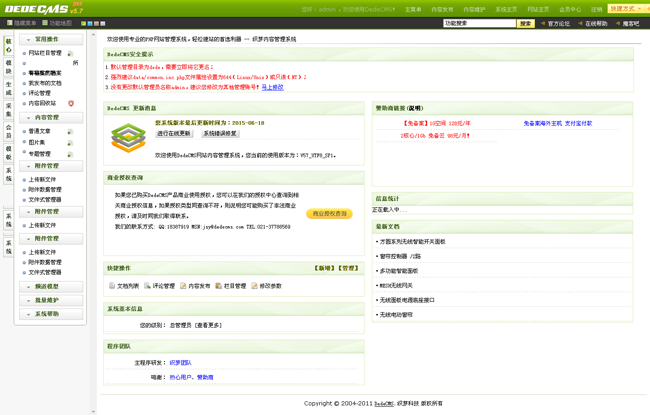This screenshot has height=415, width=650.
Task: Expand the 批量维护 sidebar section
Action: [51, 300]
